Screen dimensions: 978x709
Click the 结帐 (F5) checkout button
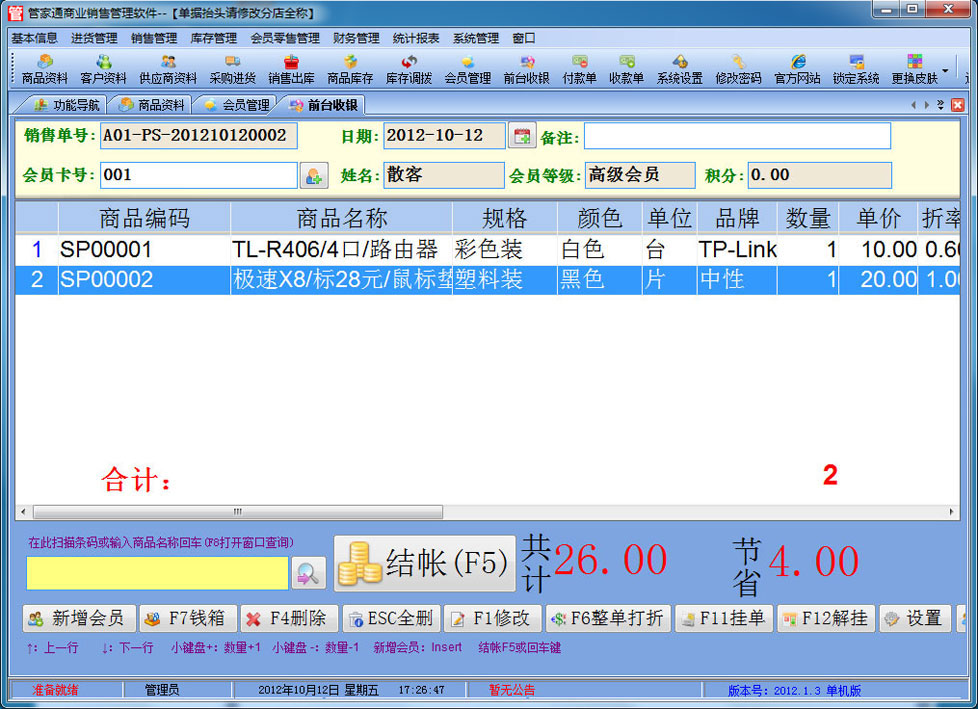pyautogui.click(x=425, y=563)
